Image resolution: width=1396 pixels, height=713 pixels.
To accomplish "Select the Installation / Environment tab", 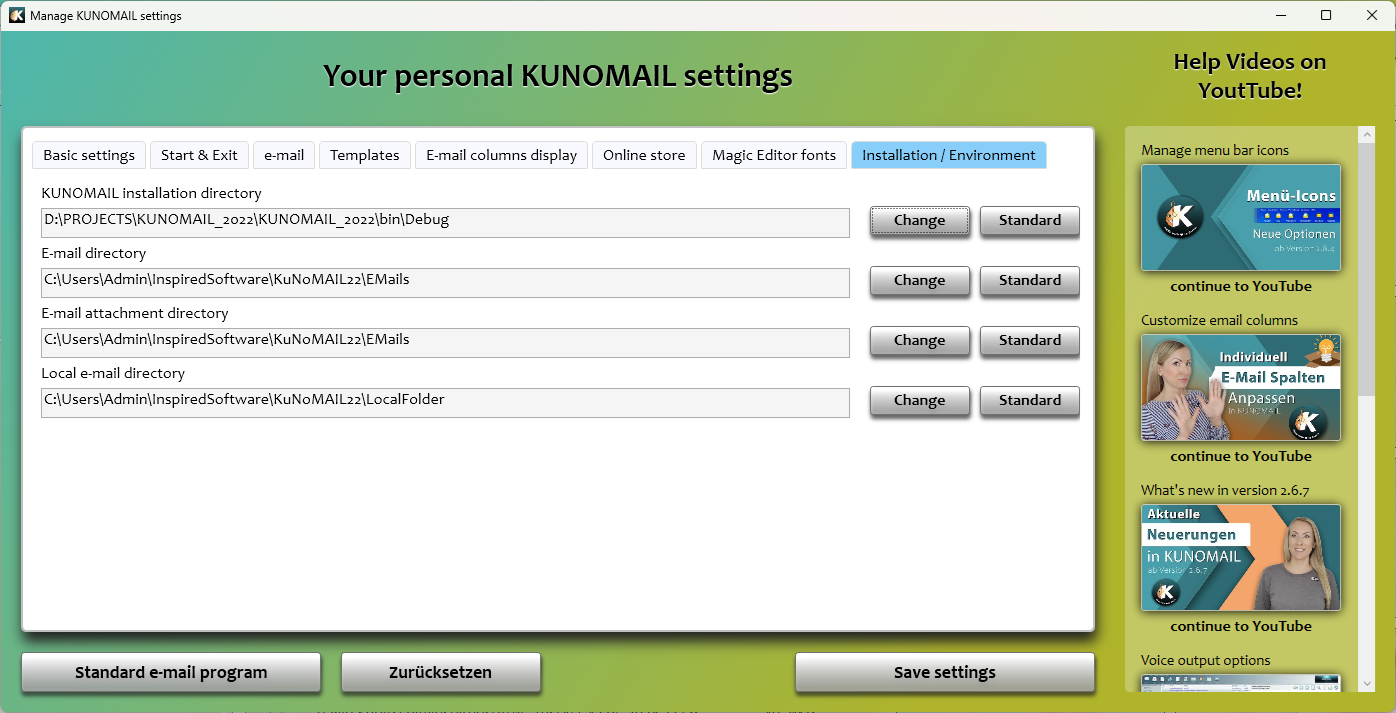I will point(949,155).
